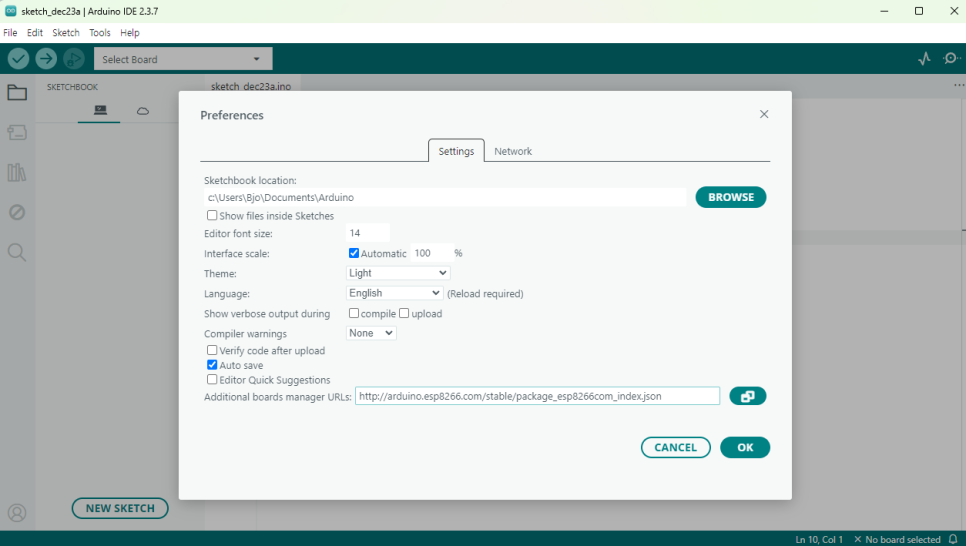The width and height of the screenshot is (966, 546).
Task: Close the Preferences dialog with X
Action: tap(764, 114)
